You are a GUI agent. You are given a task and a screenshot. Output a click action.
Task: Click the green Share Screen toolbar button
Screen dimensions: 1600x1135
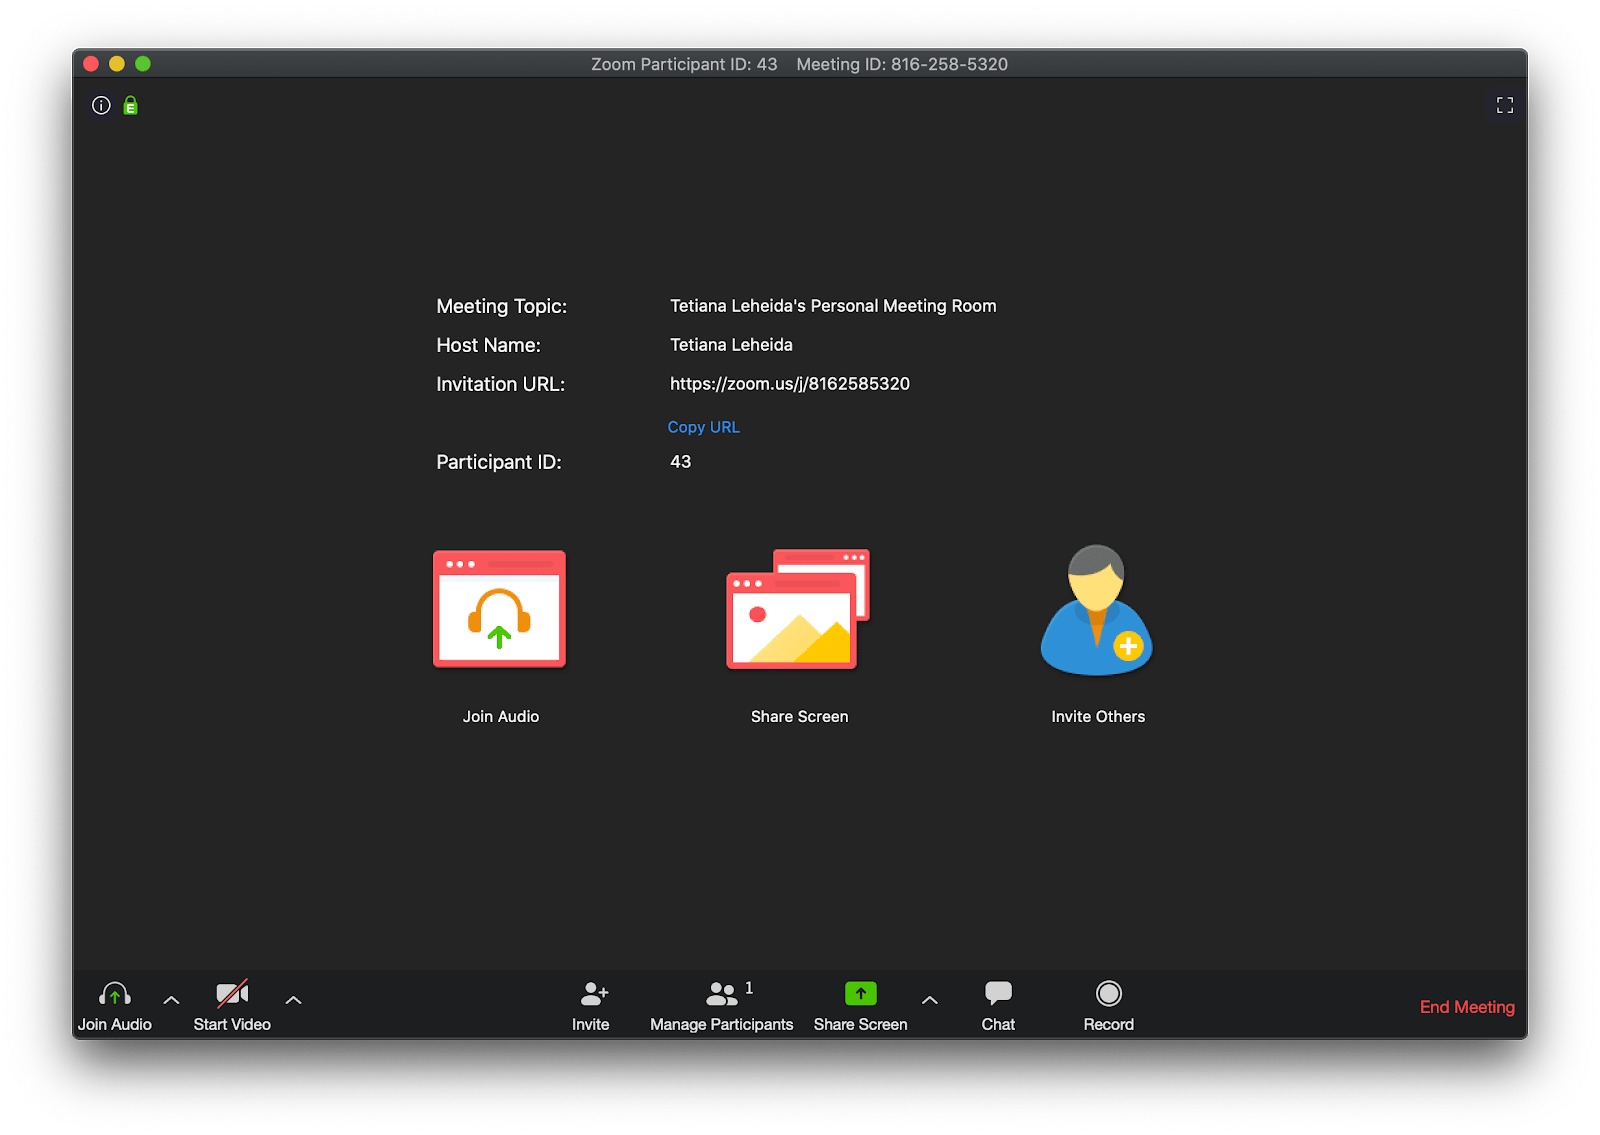(x=860, y=1005)
